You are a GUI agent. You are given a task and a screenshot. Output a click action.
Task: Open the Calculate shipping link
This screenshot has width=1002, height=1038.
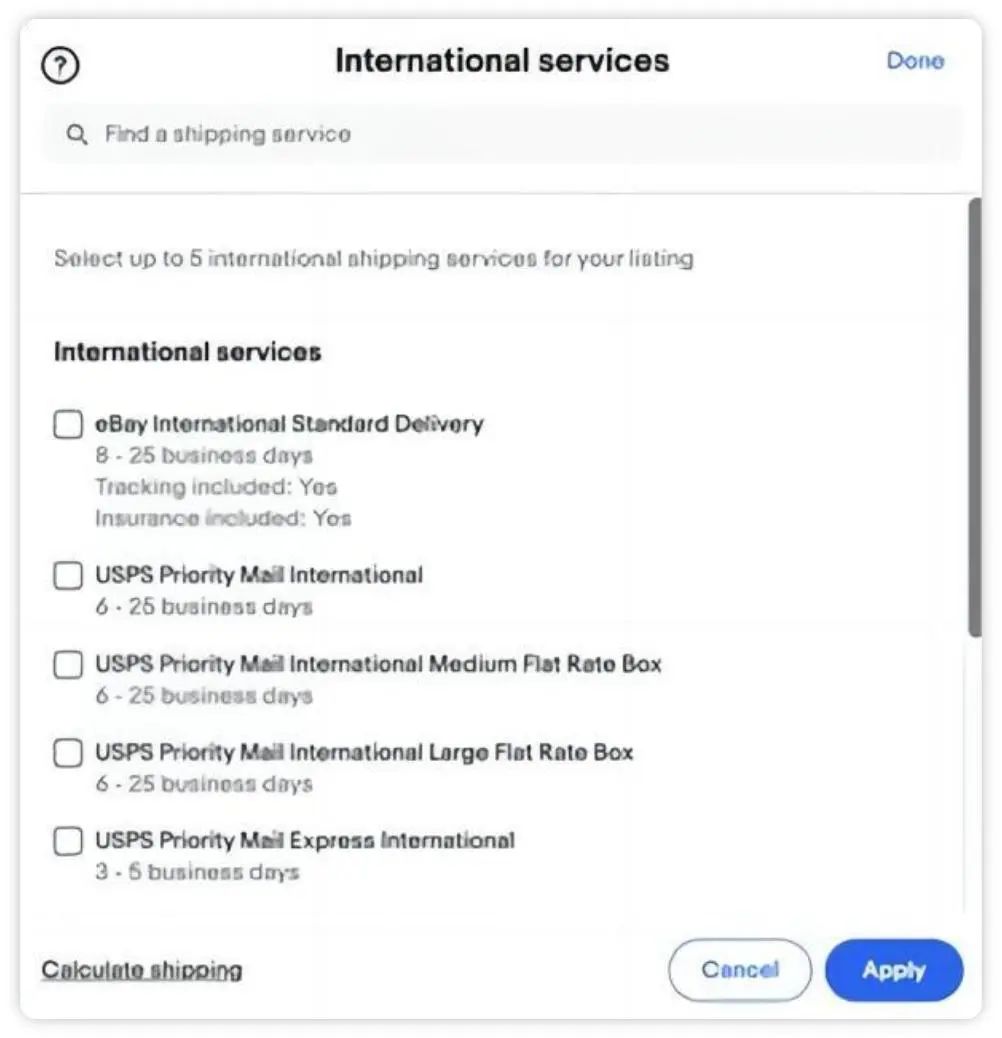tap(141, 970)
